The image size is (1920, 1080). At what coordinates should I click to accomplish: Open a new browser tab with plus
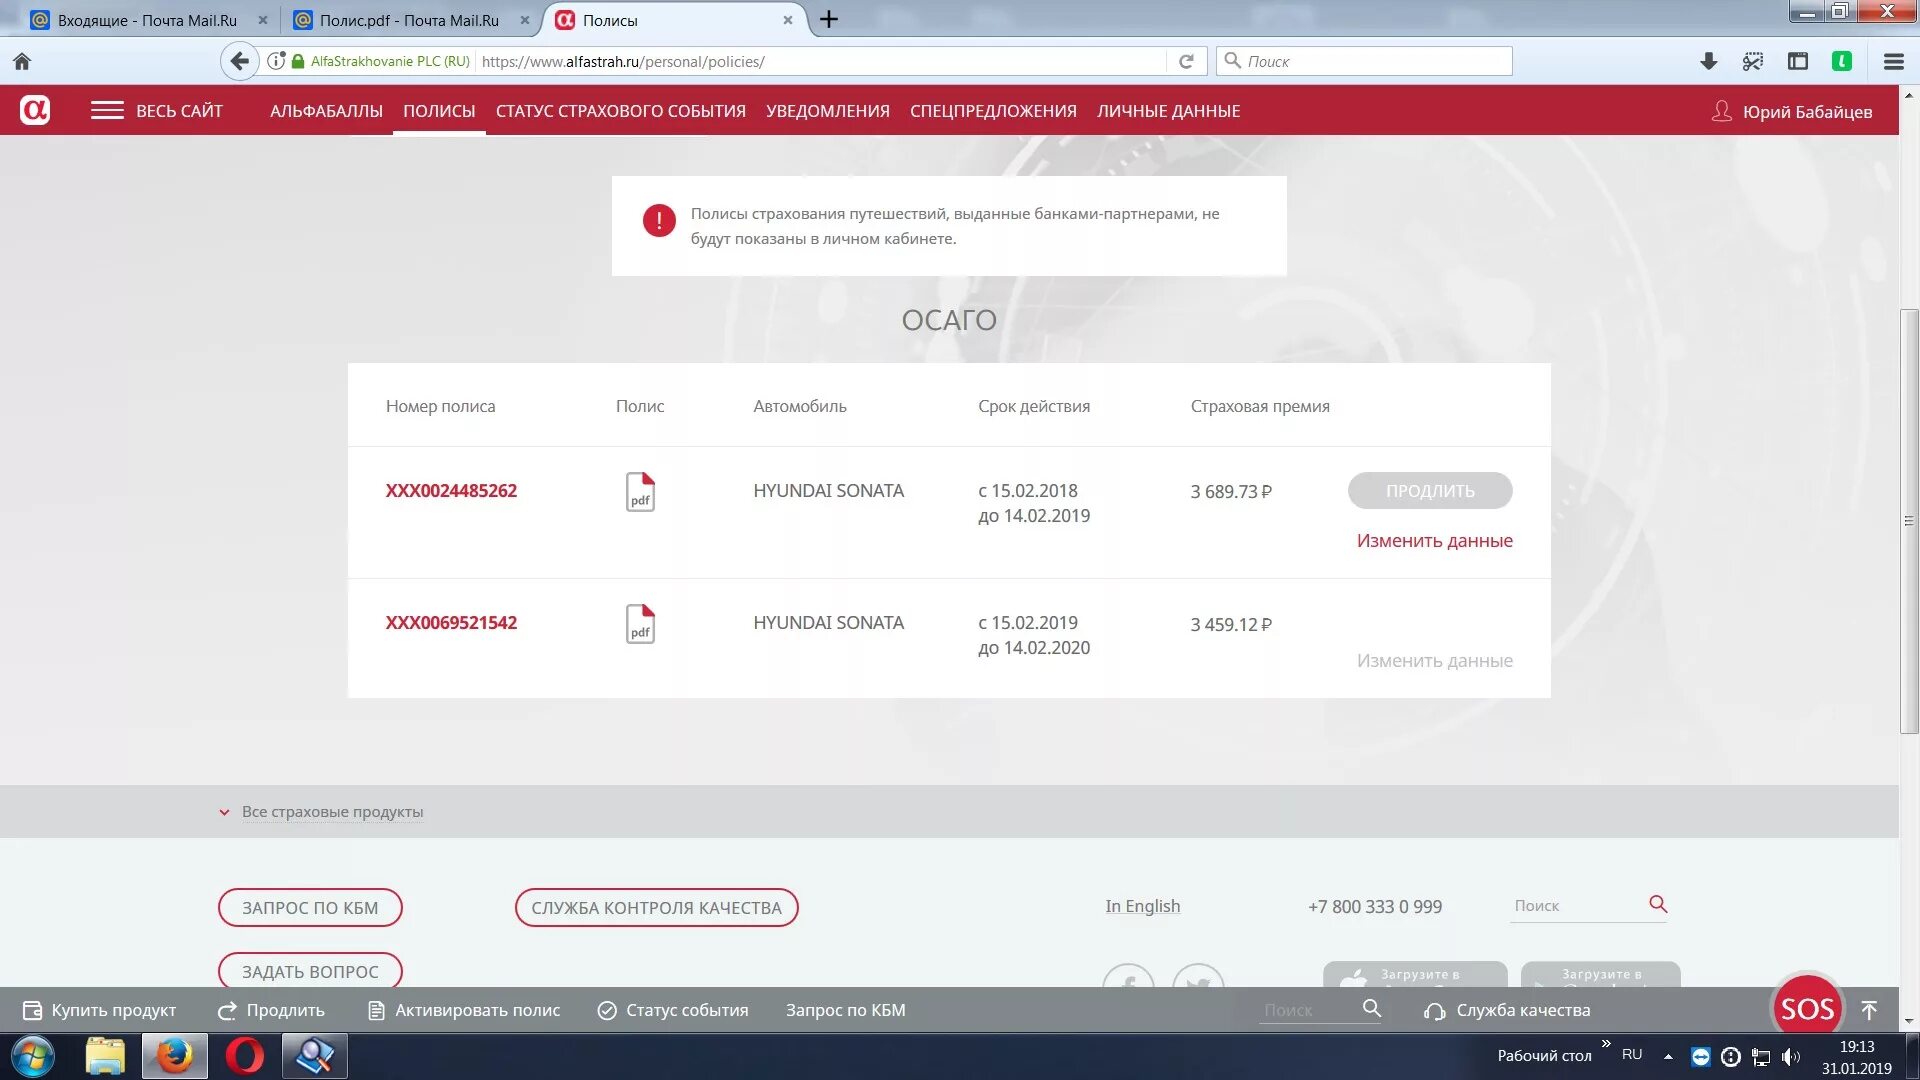829,19
